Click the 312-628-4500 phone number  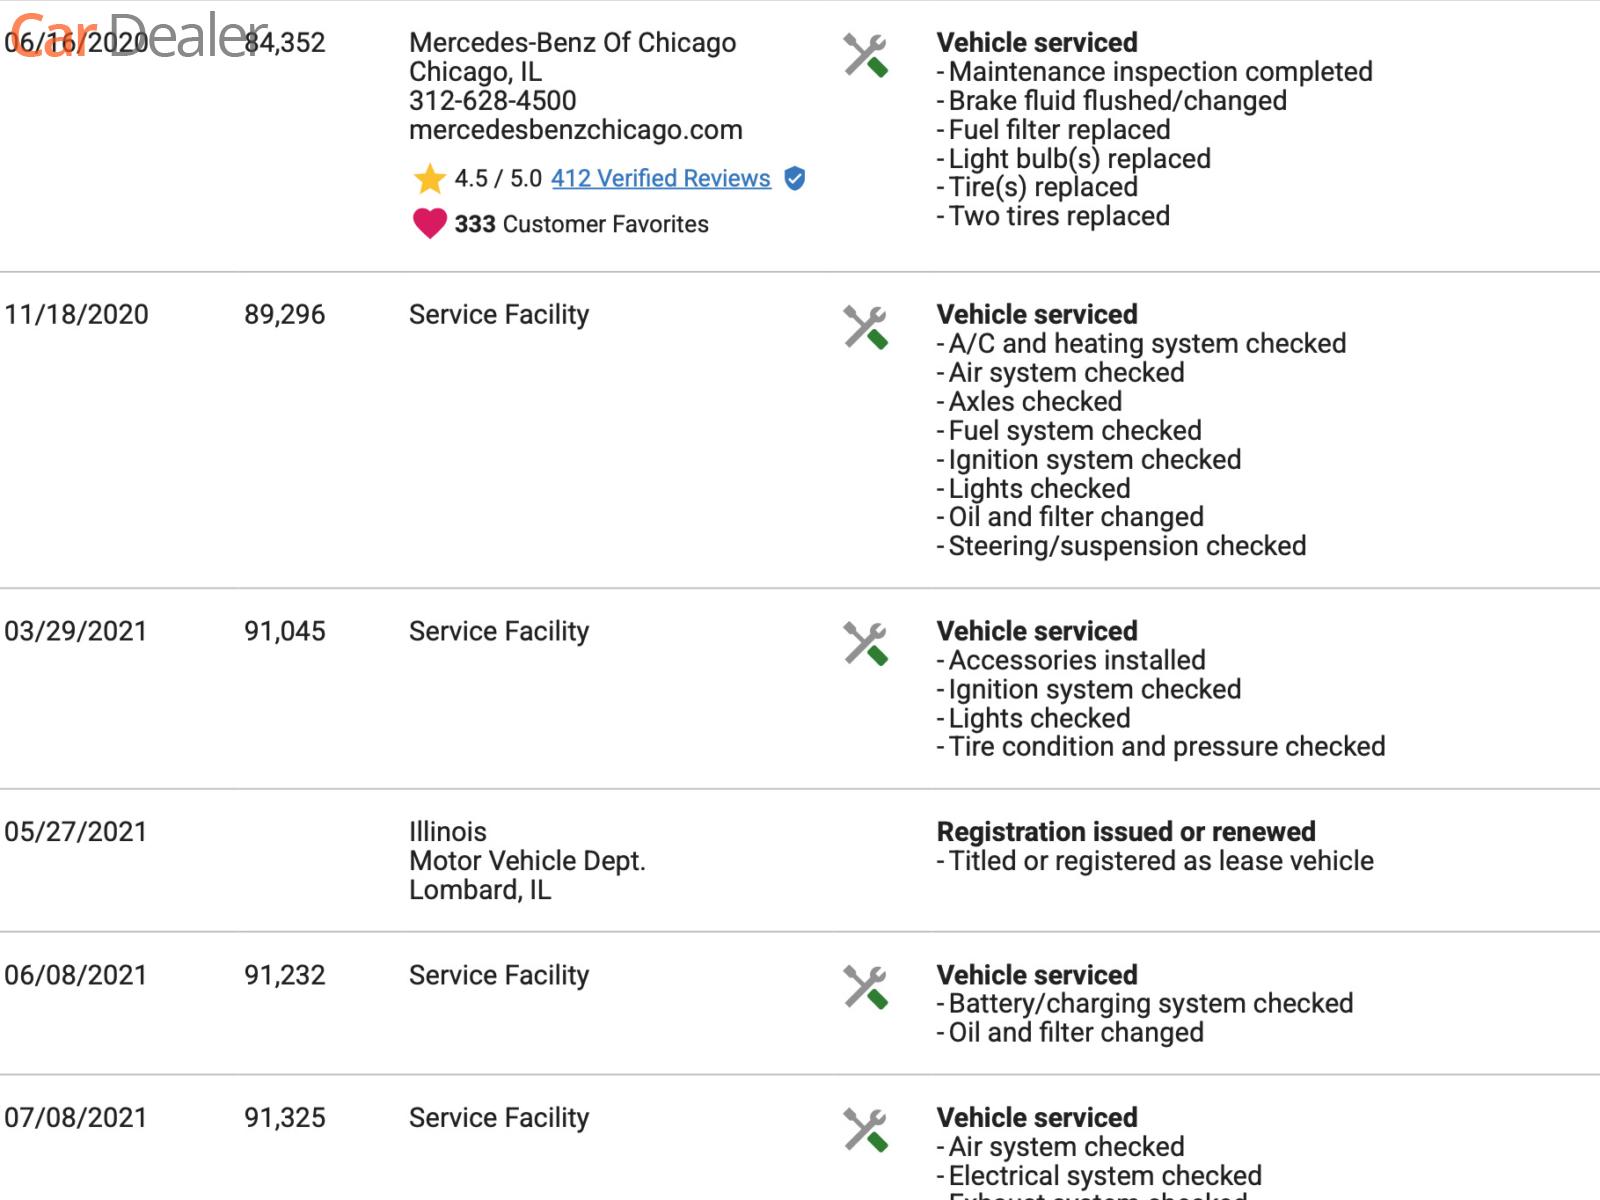click(x=492, y=101)
